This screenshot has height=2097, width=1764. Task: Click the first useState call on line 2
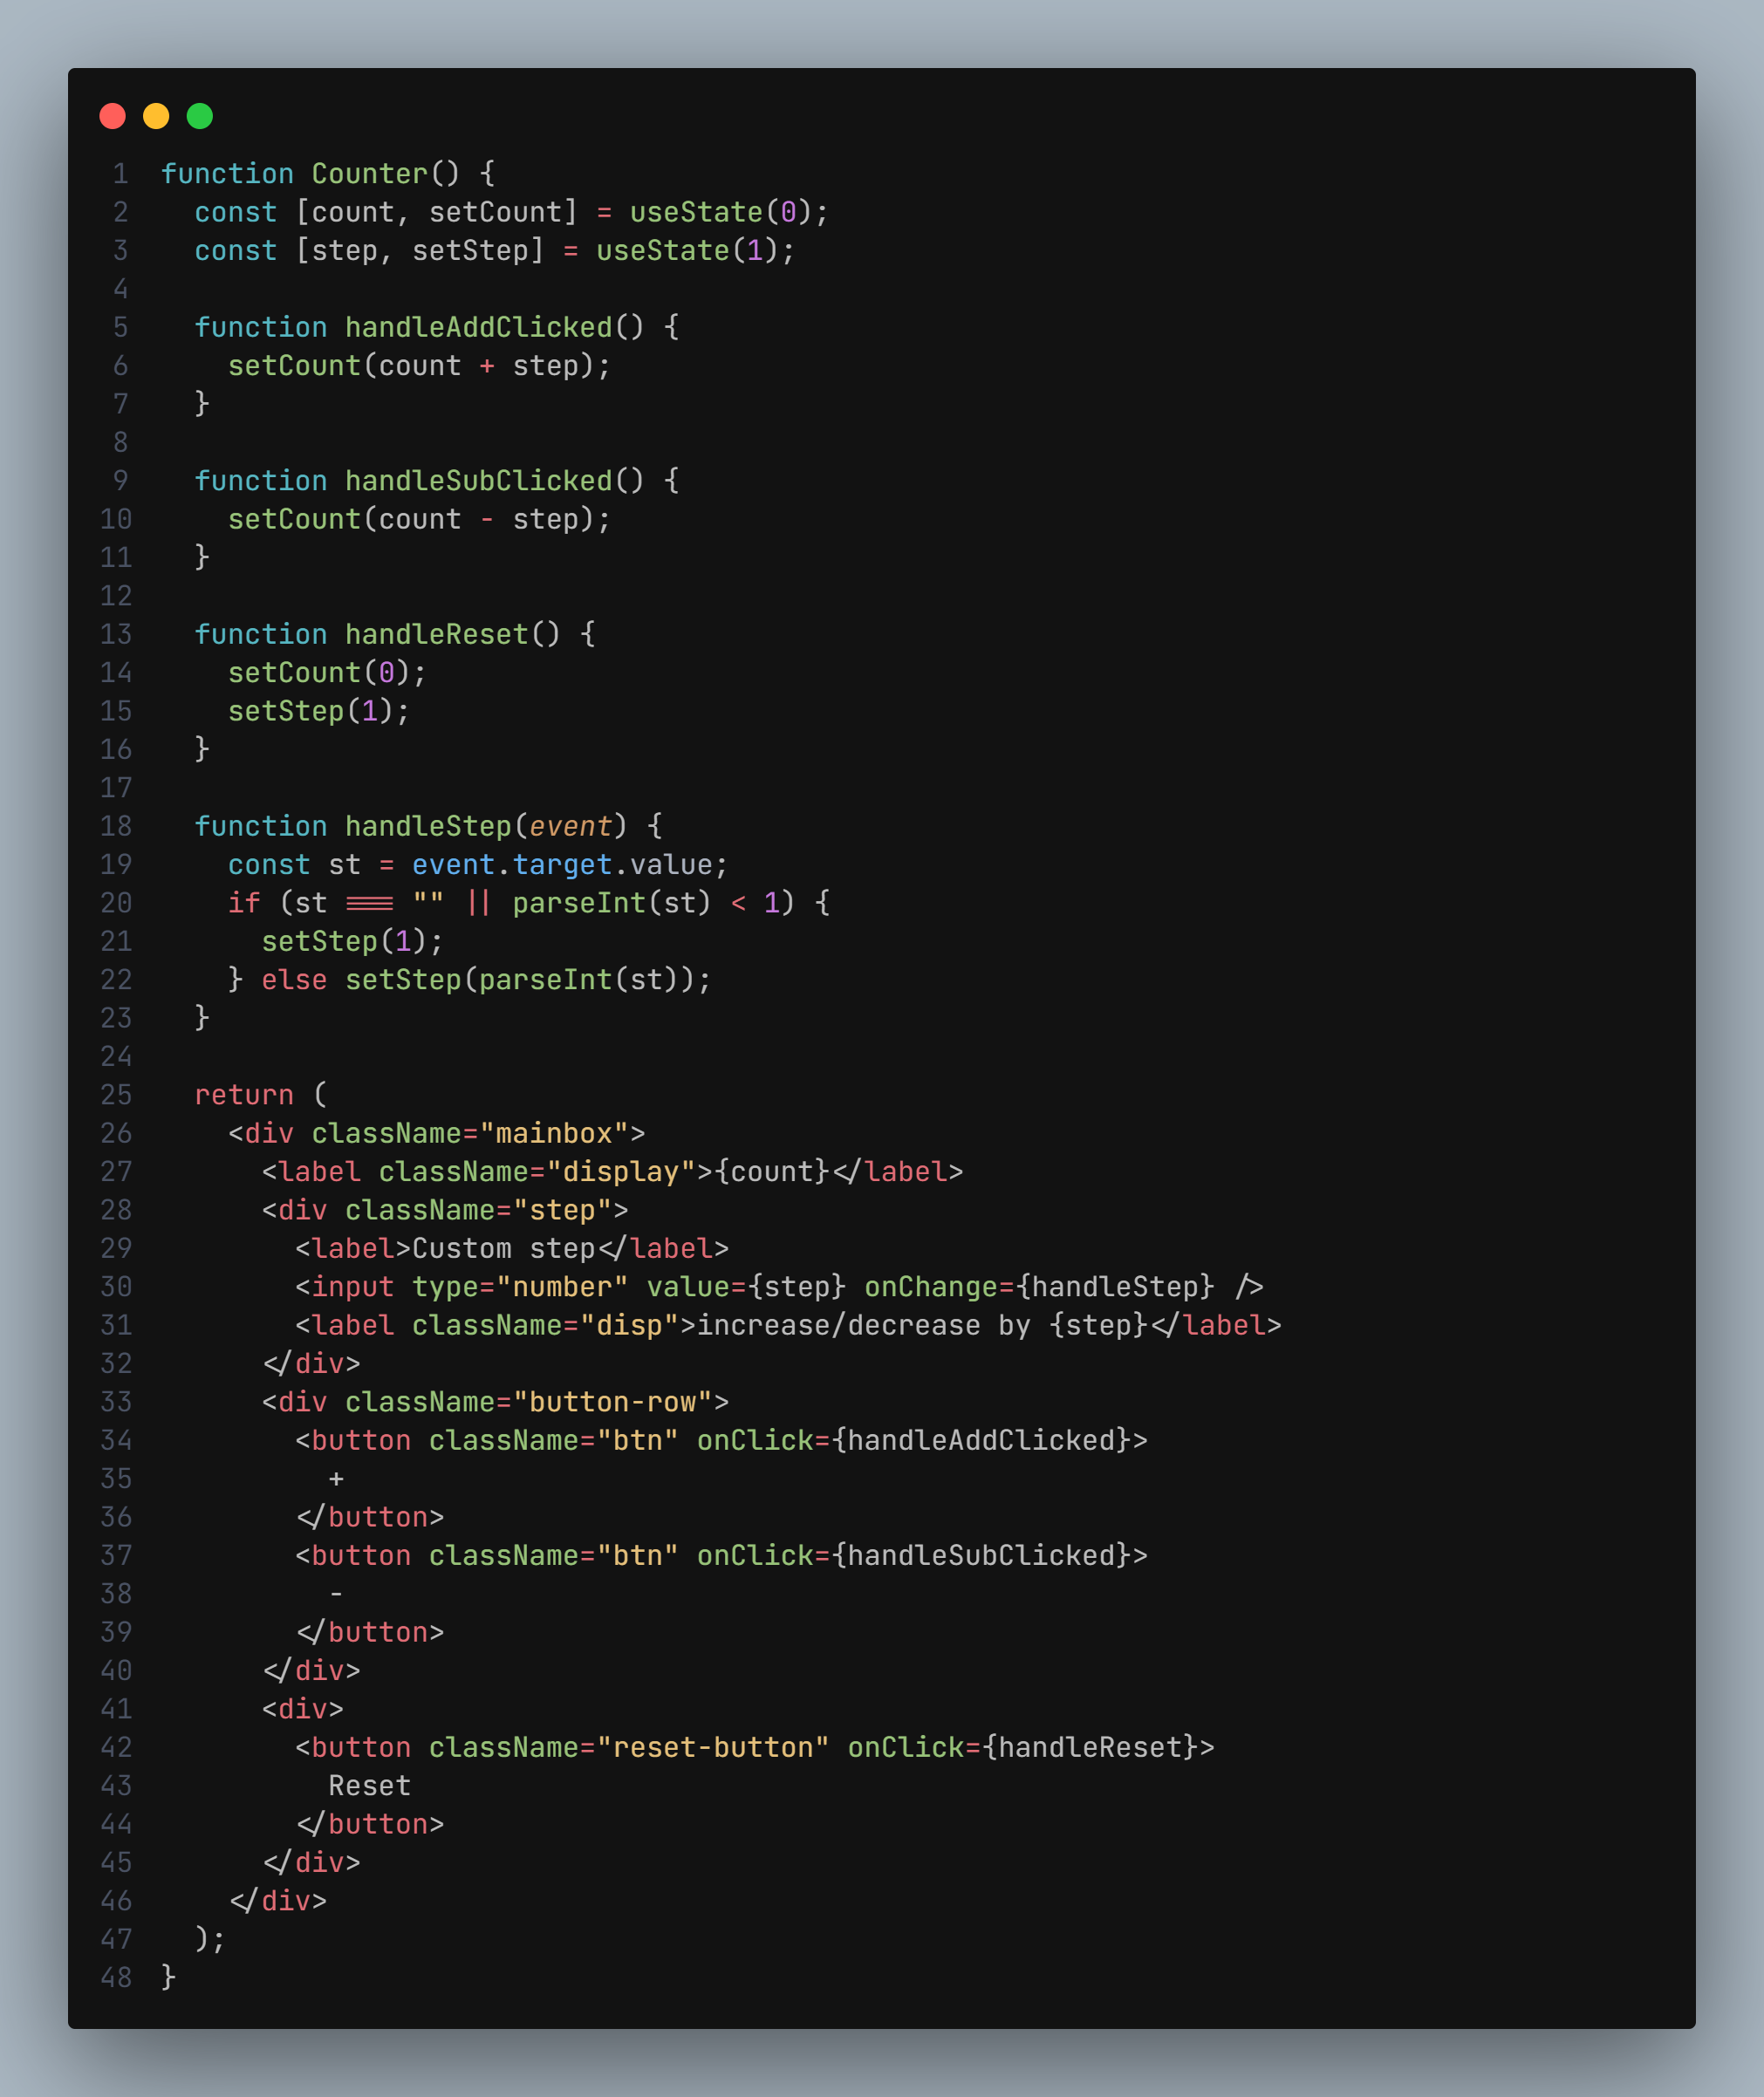point(696,212)
